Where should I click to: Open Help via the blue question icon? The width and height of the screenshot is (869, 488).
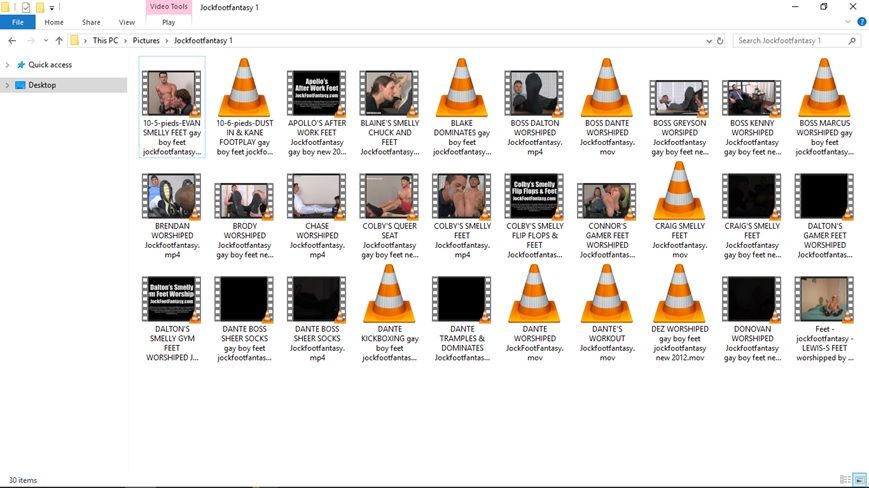point(862,22)
